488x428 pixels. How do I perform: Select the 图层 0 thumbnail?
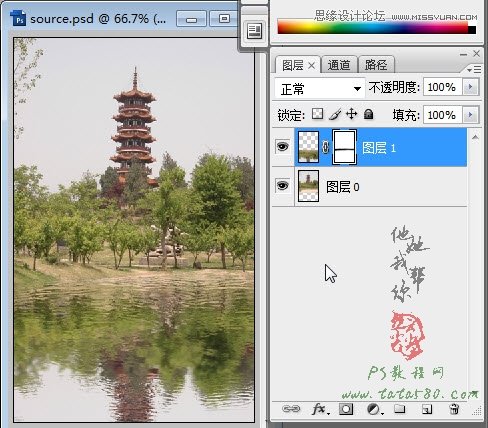click(x=308, y=186)
